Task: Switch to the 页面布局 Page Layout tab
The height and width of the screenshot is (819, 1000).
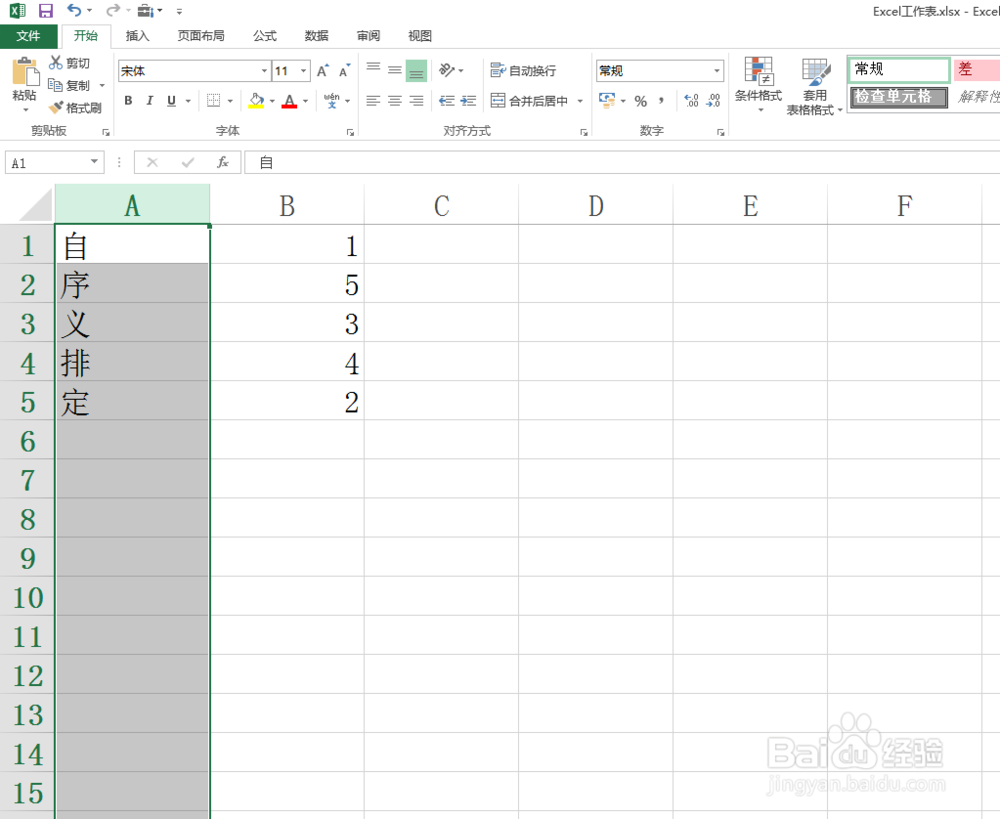Action: point(201,36)
